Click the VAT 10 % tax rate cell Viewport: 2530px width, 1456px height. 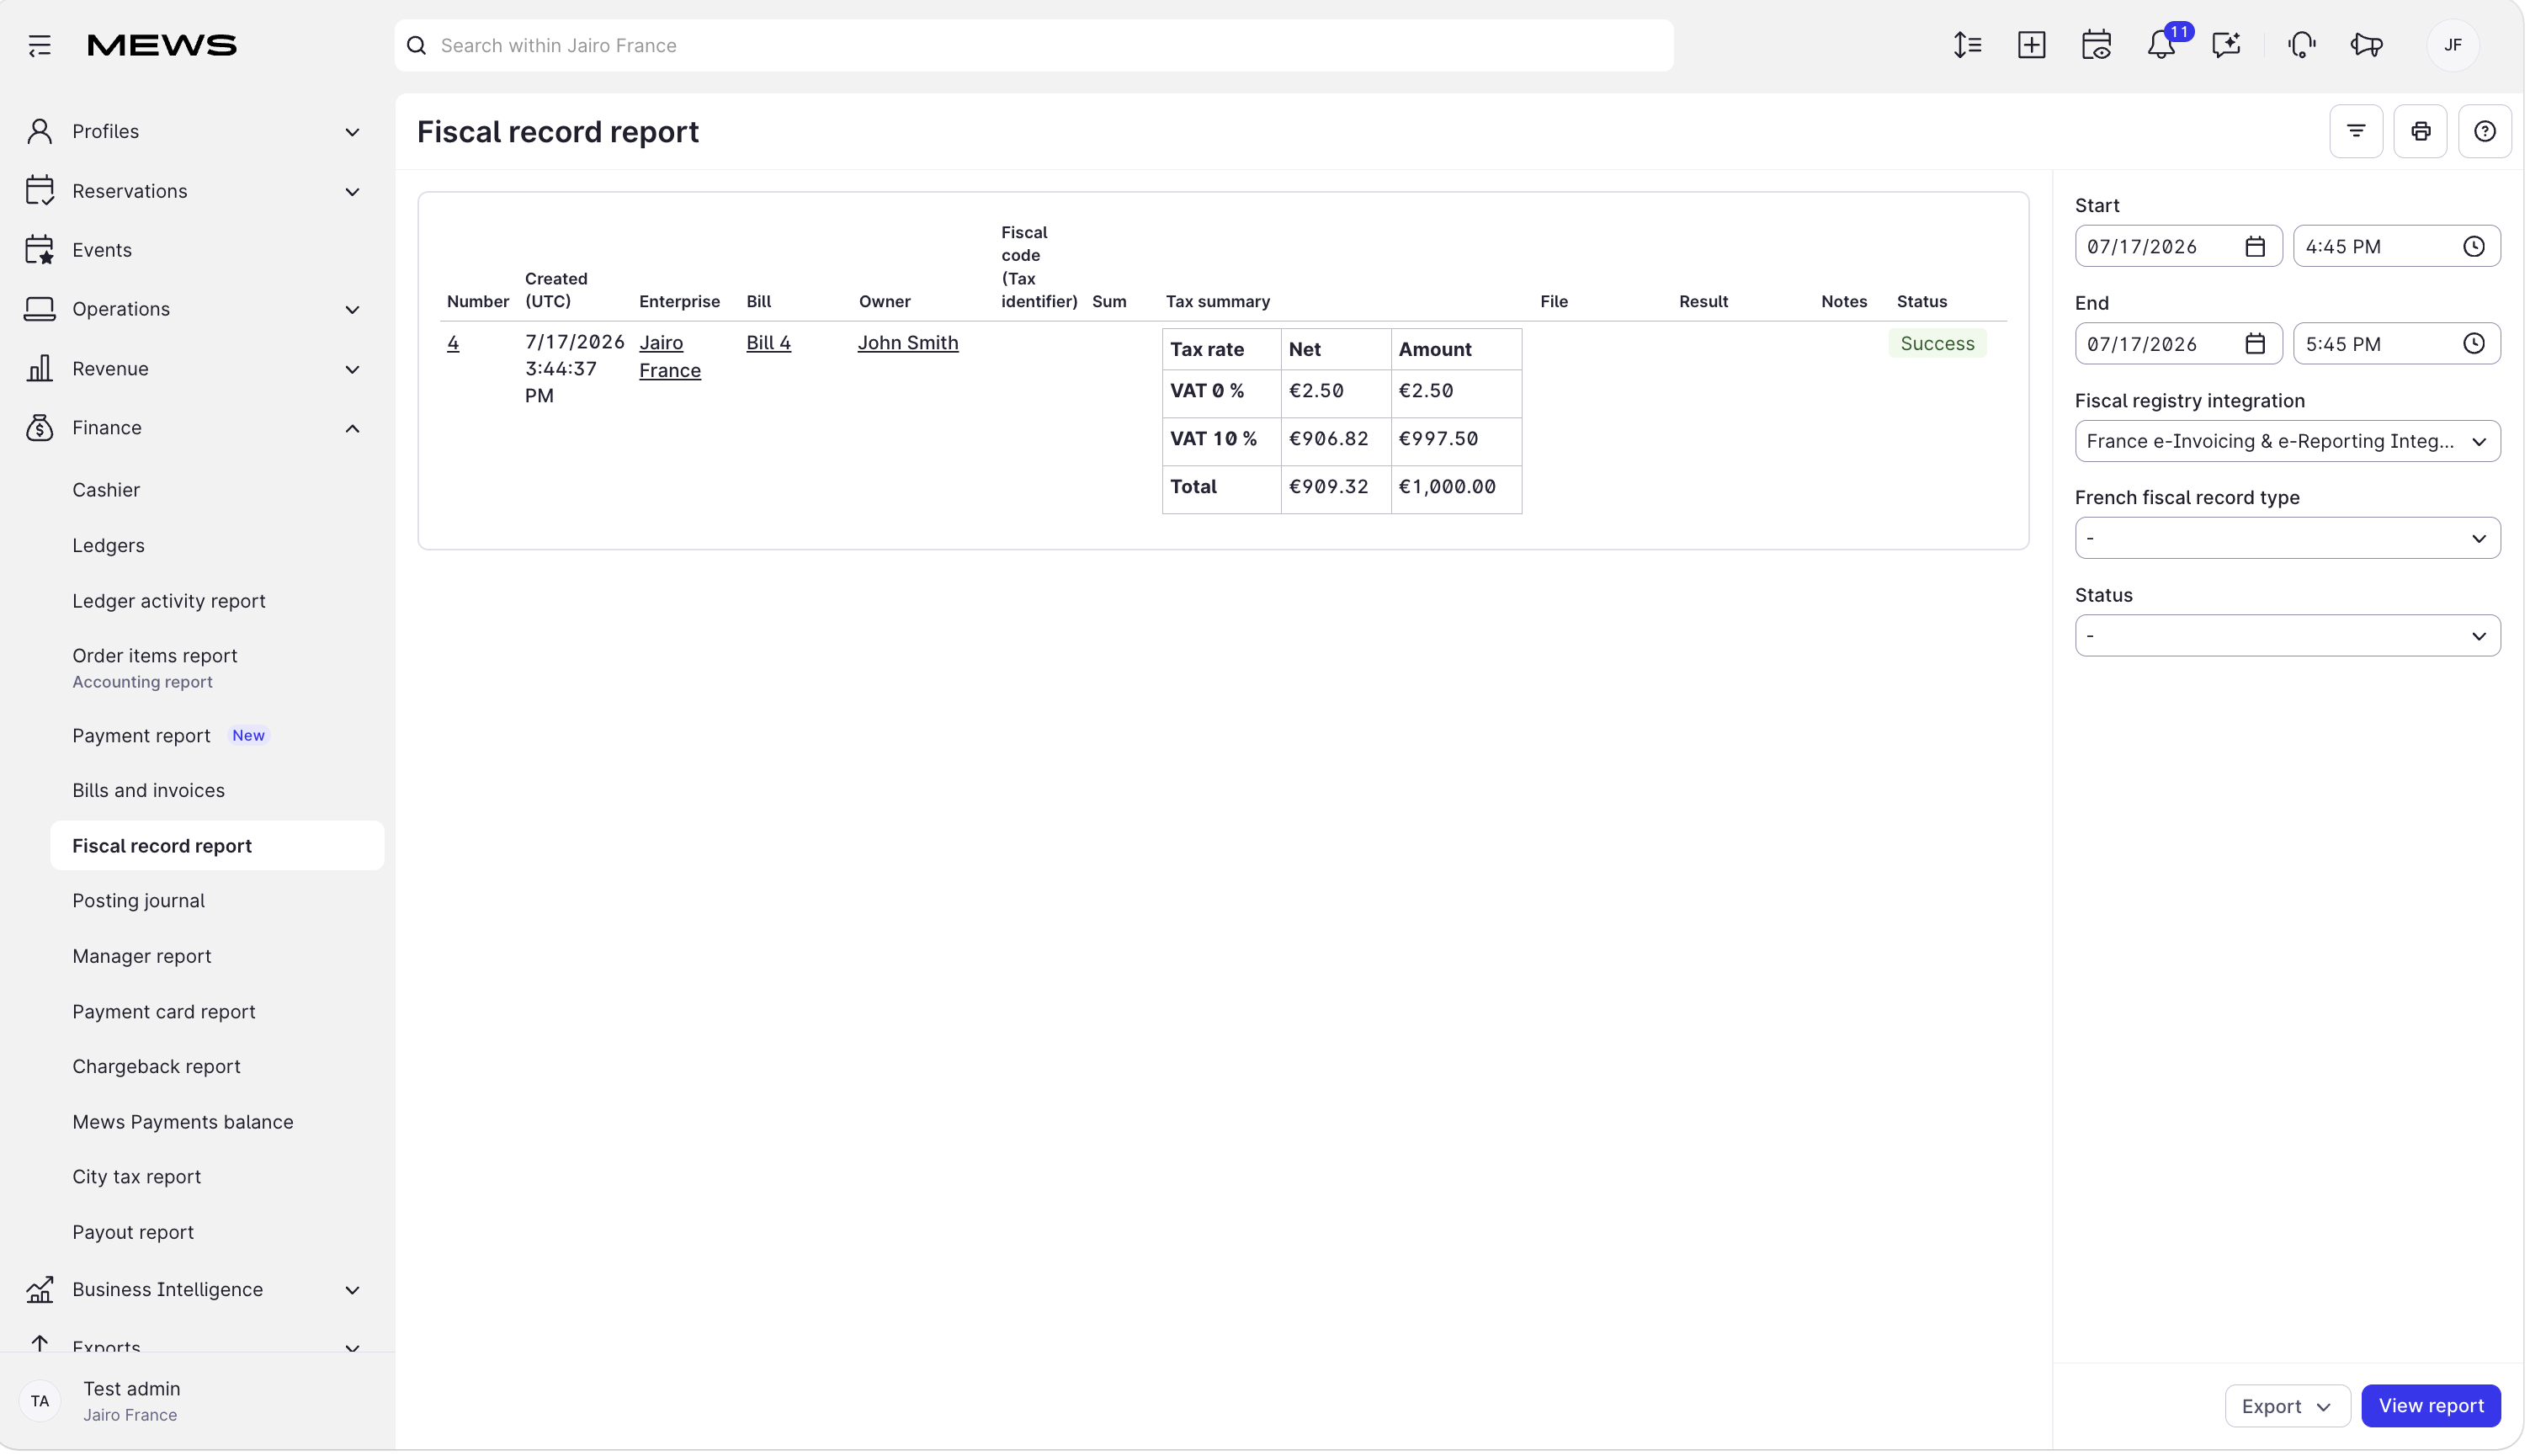(x=1222, y=442)
